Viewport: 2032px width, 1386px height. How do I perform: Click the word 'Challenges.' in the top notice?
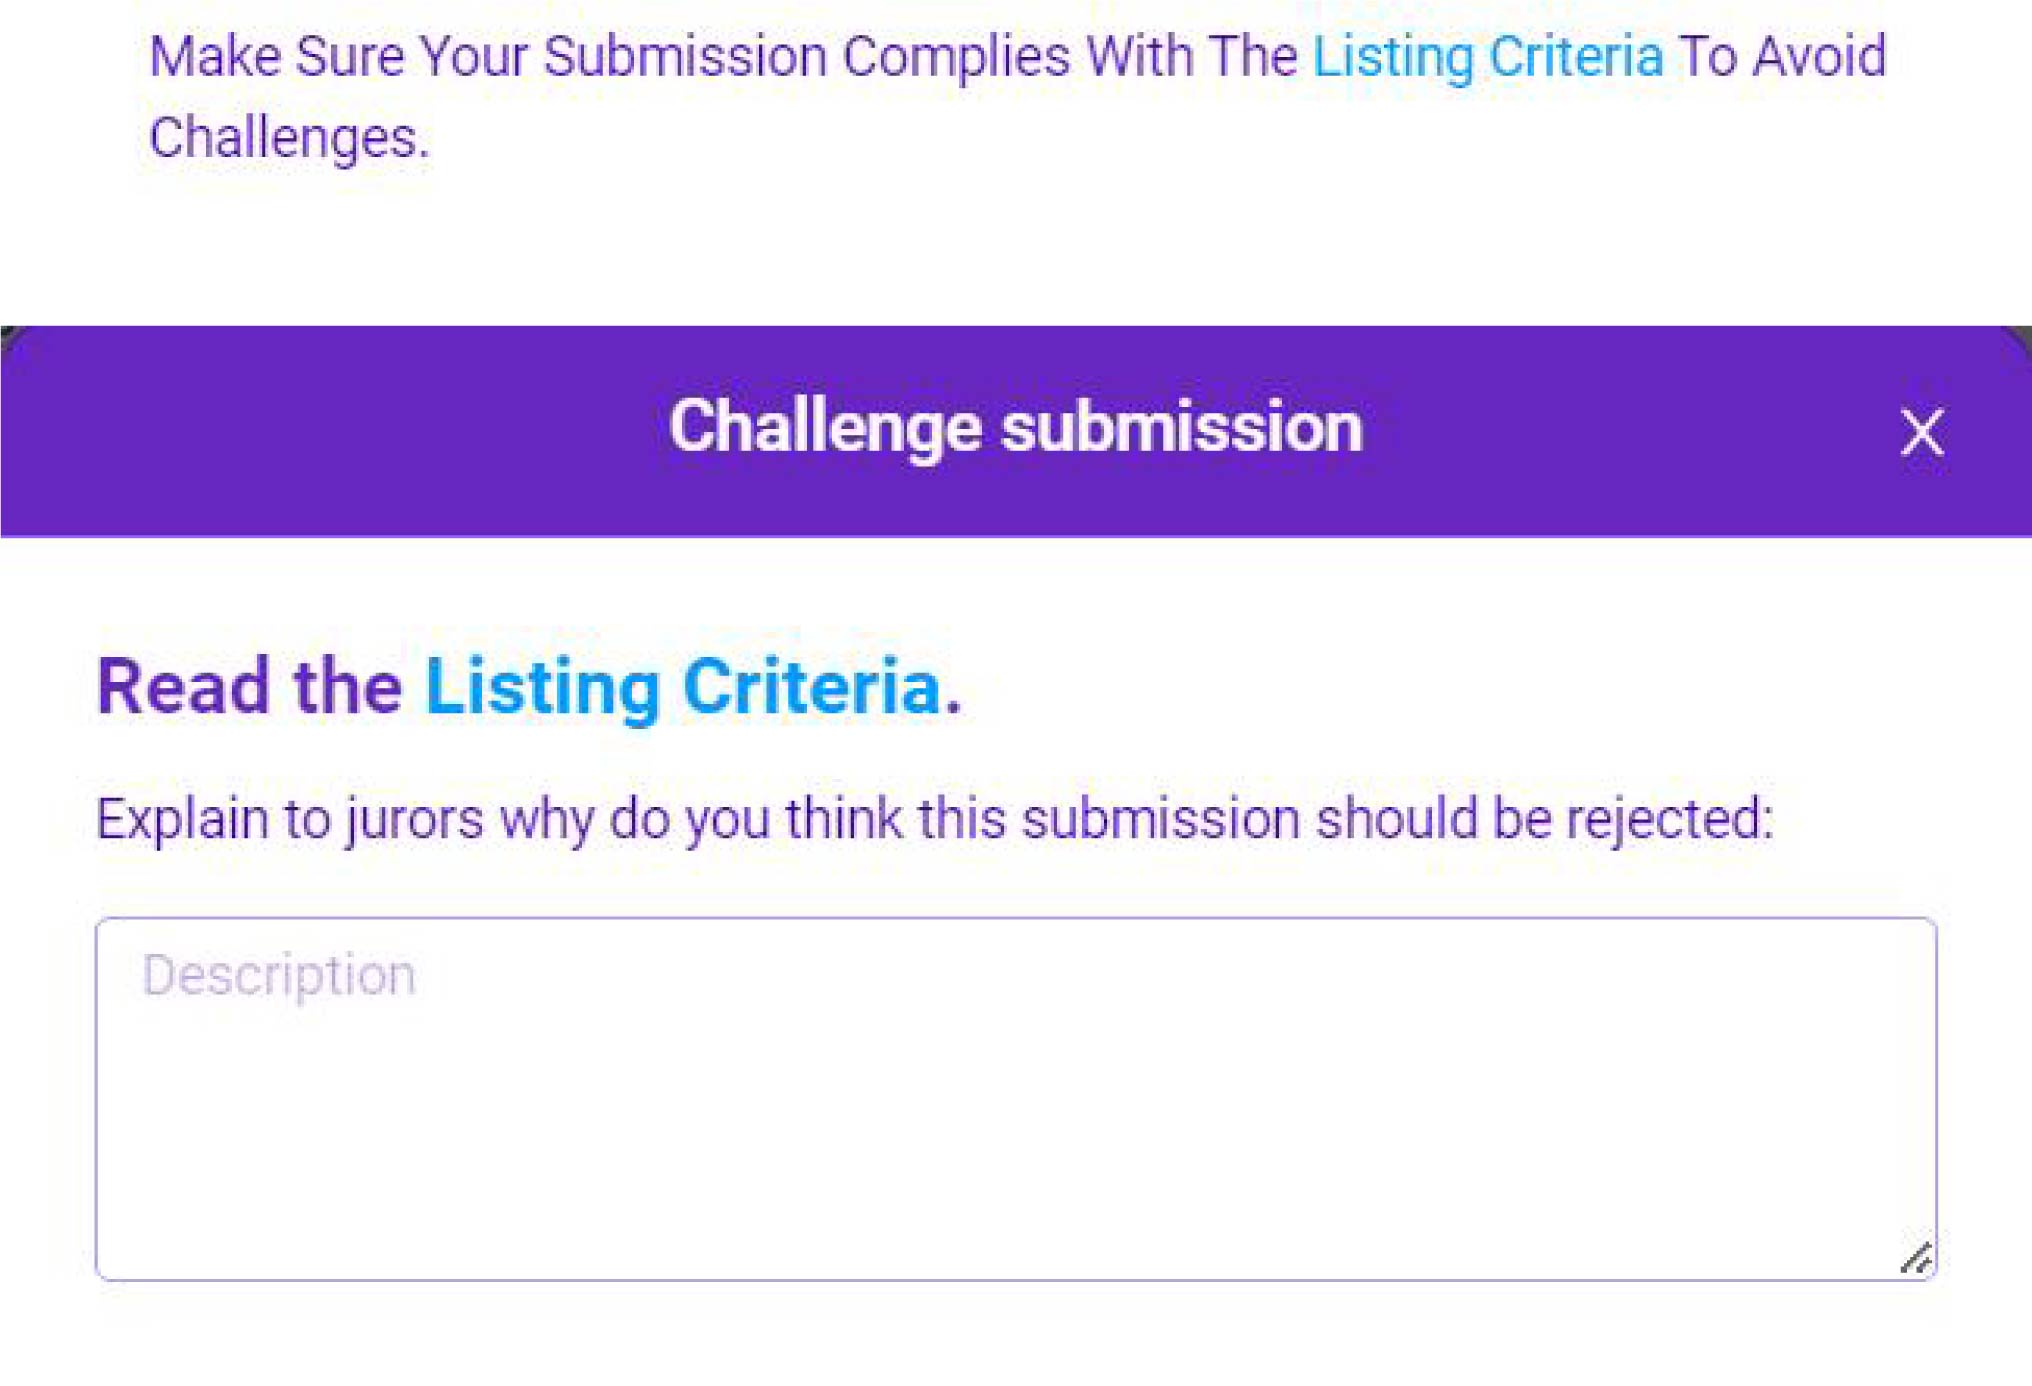(289, 138)
